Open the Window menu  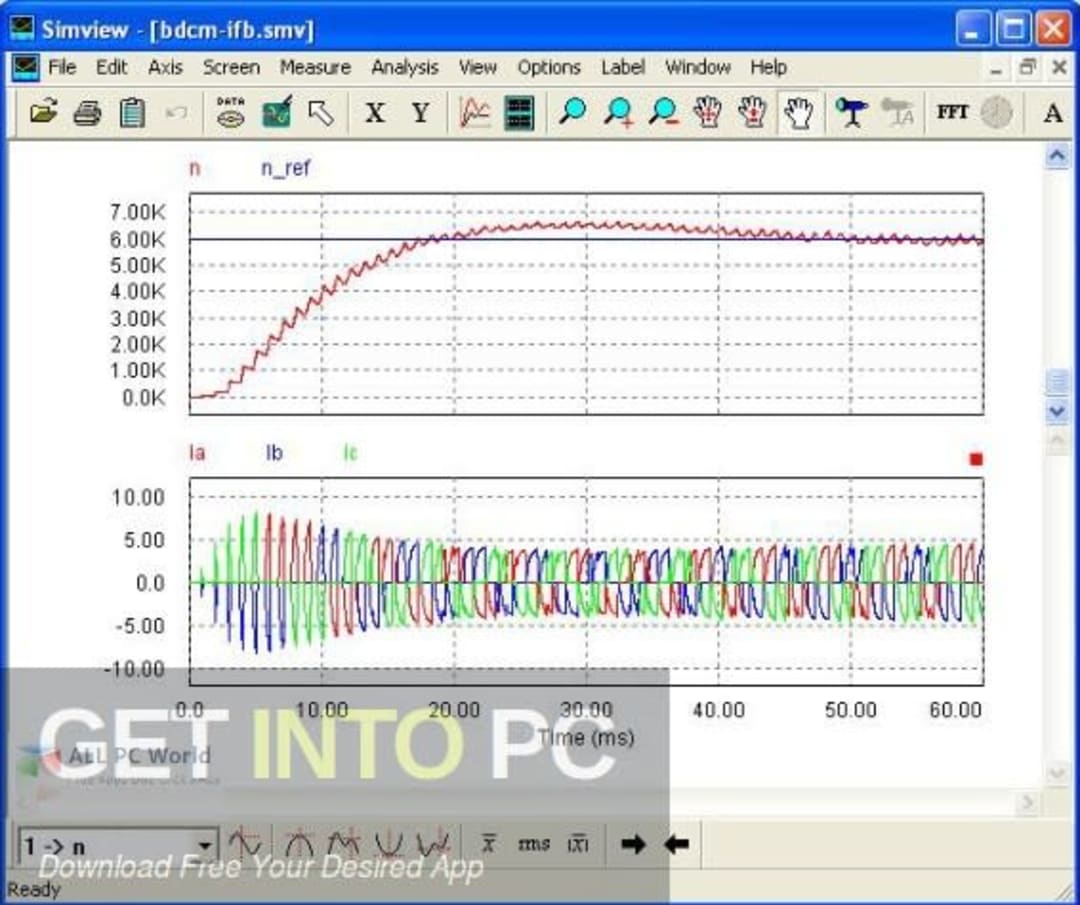coord(698,67)
